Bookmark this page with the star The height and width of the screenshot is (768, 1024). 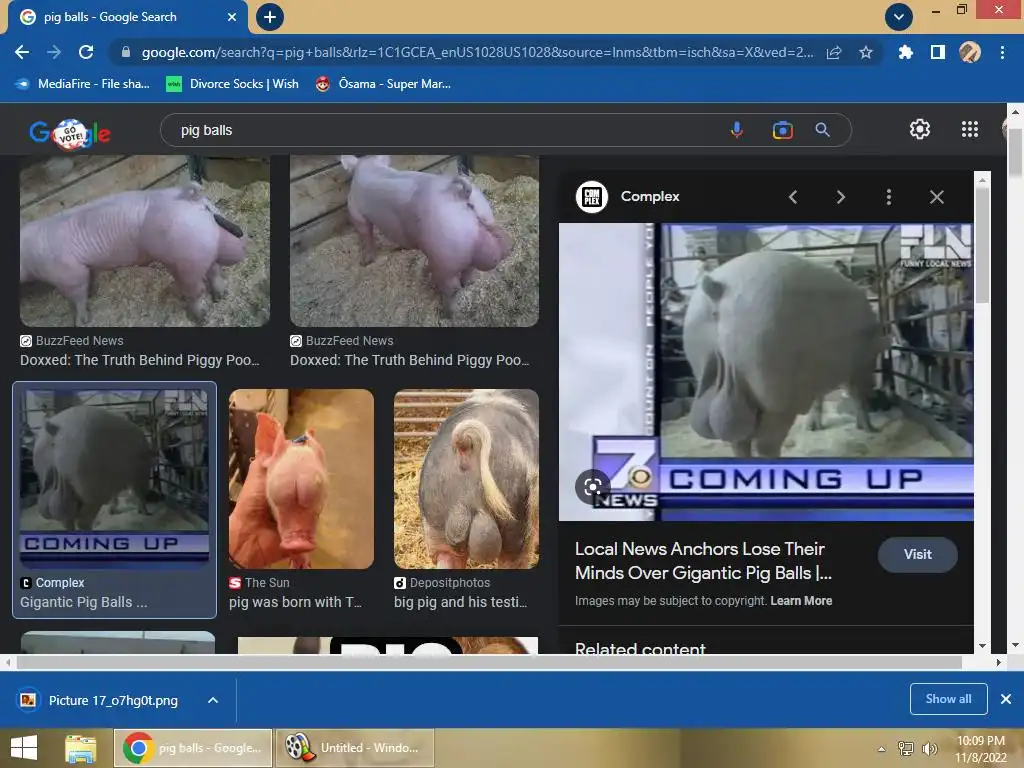(866, 52)
